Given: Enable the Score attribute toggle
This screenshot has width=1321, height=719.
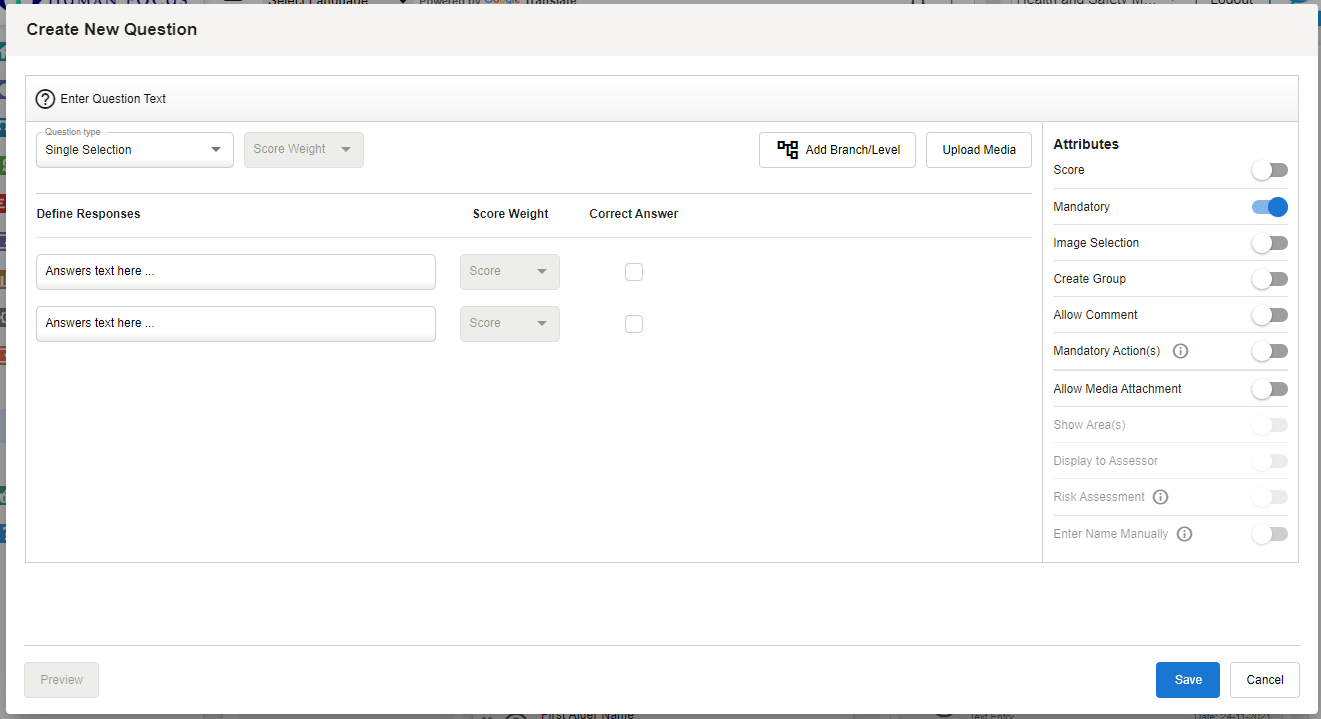Looking at the screenshot, I should tap(1269, 171).
